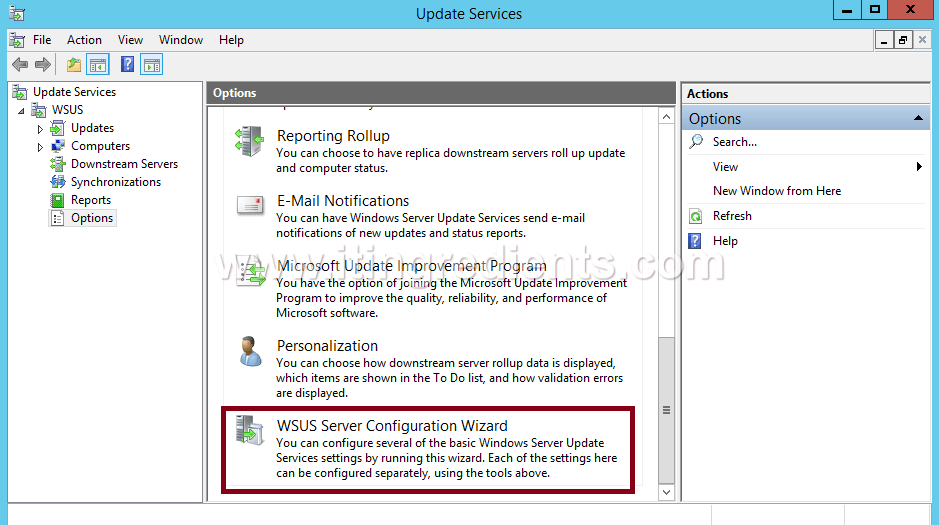Click Help in the Actions pane
The height and width of the screenshot is (525, 939).
(x=725, y=241)
